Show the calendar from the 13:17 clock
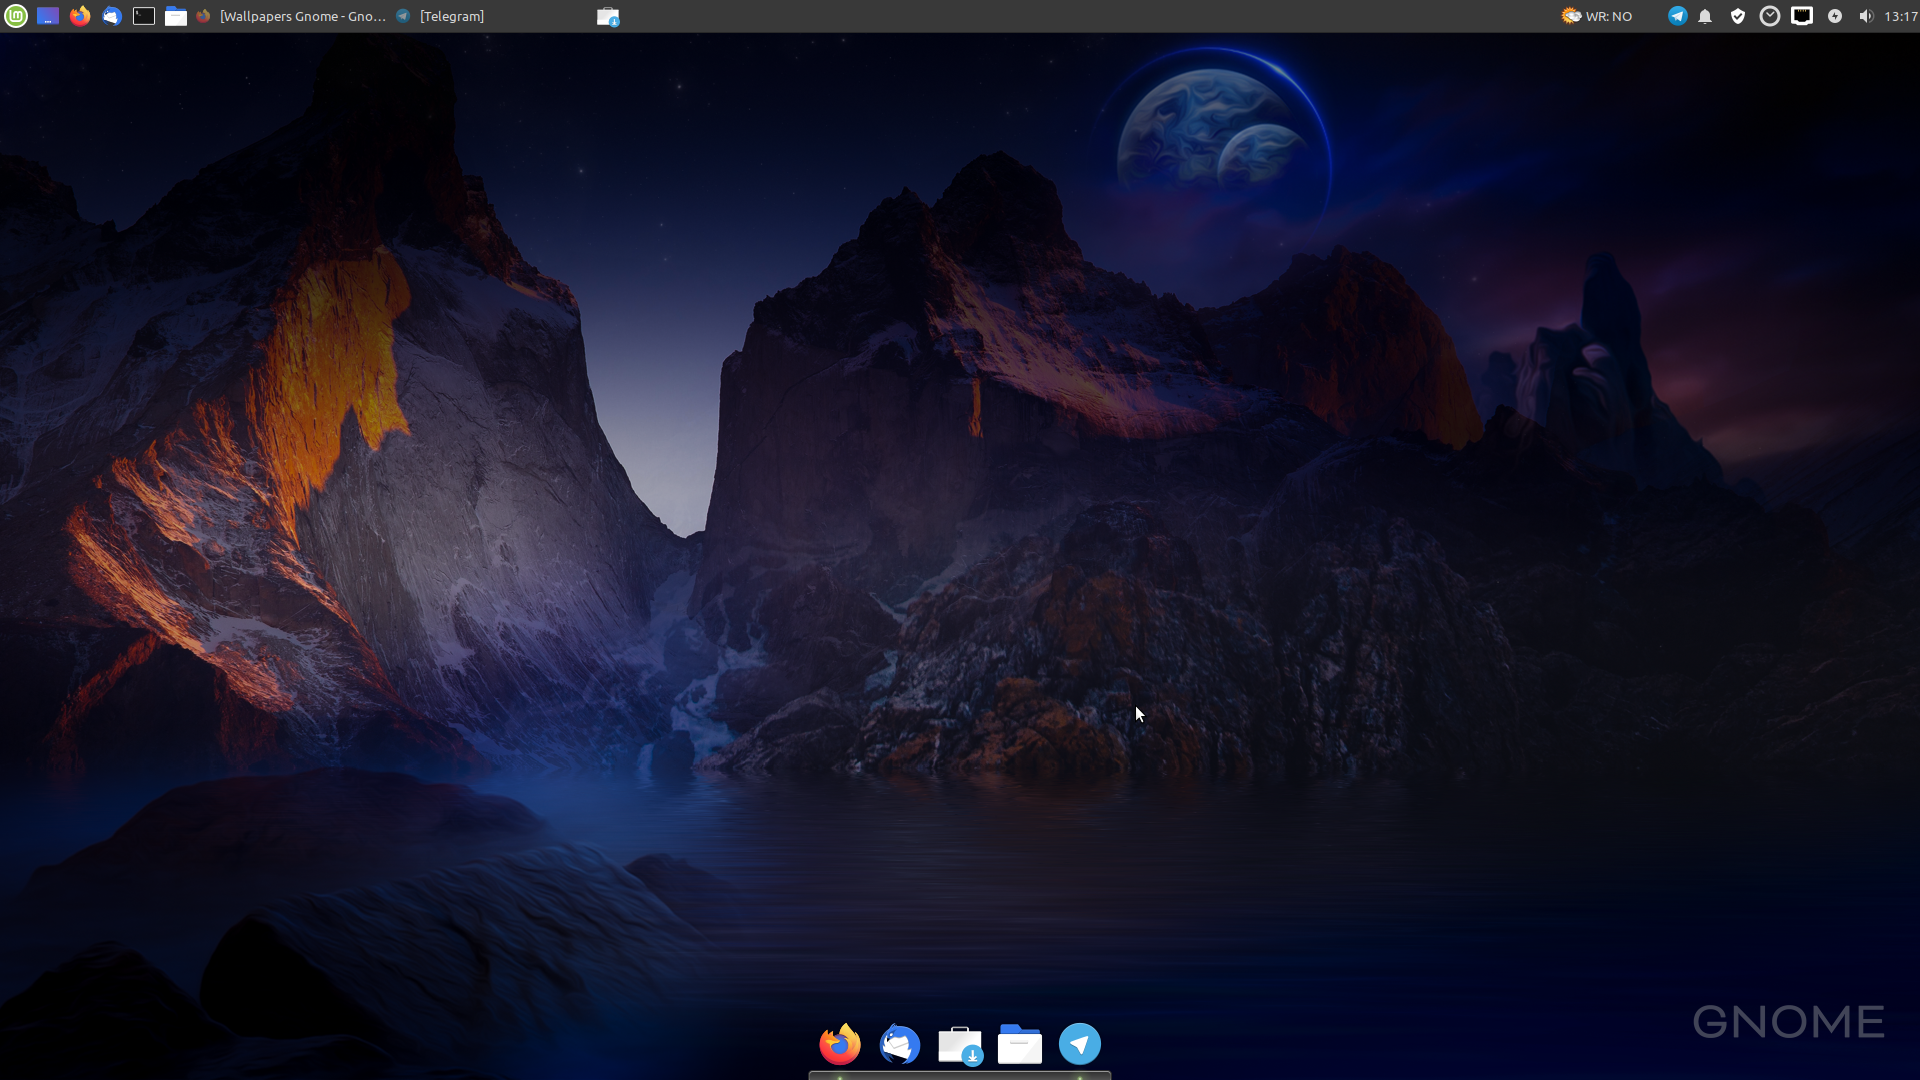1920x1080 pixels. [x=1900, y=16]
